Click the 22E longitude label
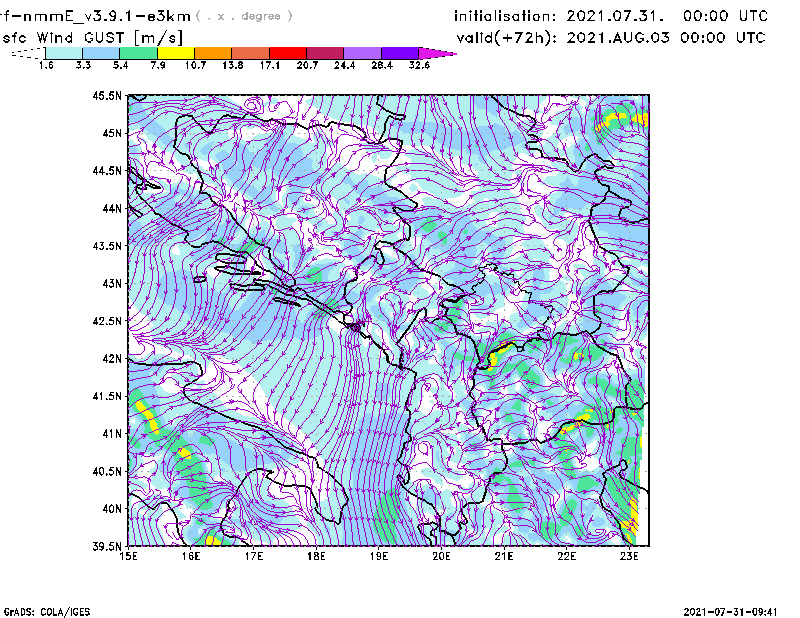800x618 pixels. tap(566, 556)
